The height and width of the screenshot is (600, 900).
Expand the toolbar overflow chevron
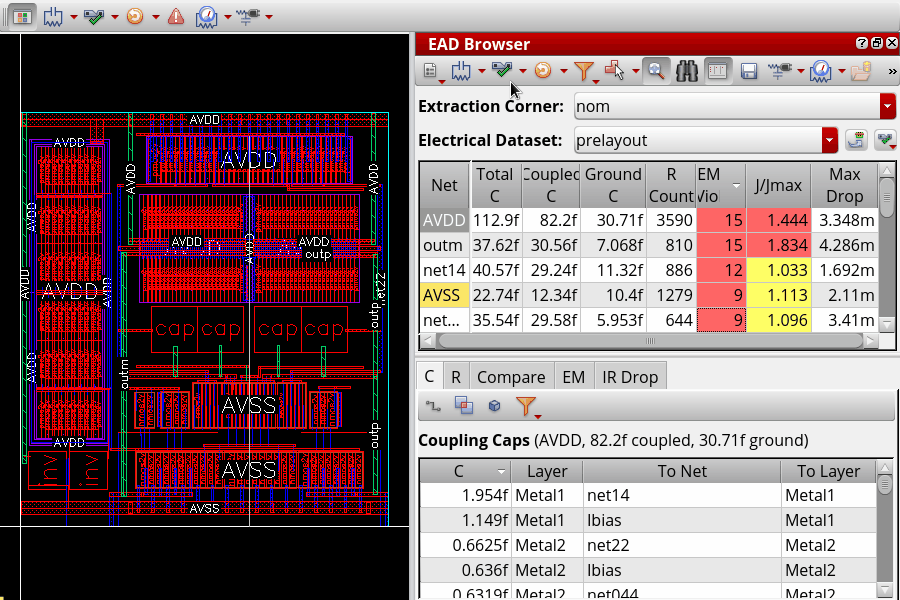click(x=892, y=71)
